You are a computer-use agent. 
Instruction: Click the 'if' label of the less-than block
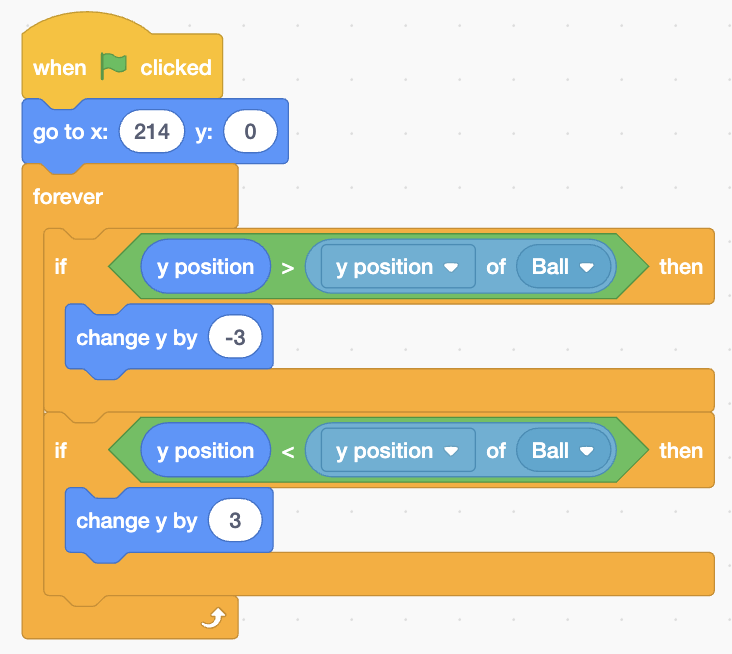61,451
